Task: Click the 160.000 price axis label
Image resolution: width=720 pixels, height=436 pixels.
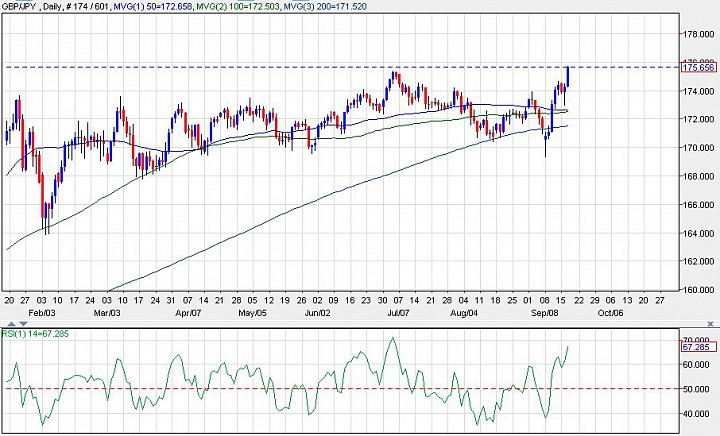Action: point(698,289)
